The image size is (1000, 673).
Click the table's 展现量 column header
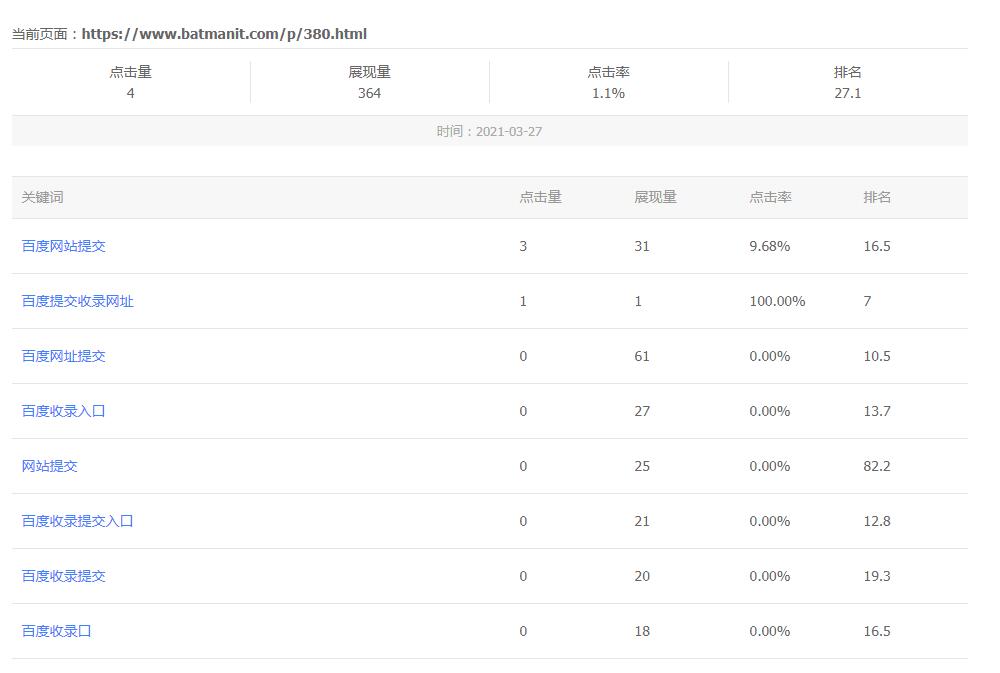655,197
